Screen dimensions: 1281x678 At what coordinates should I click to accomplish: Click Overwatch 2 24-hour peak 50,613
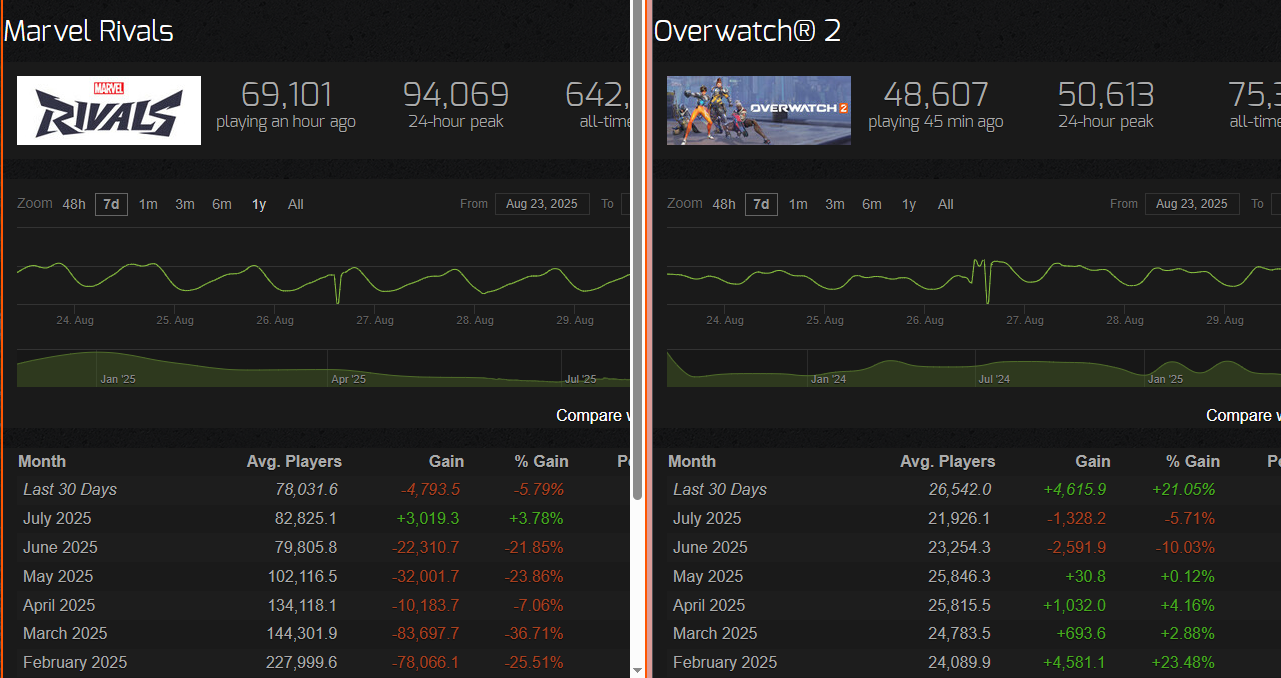click(1106, 95)
